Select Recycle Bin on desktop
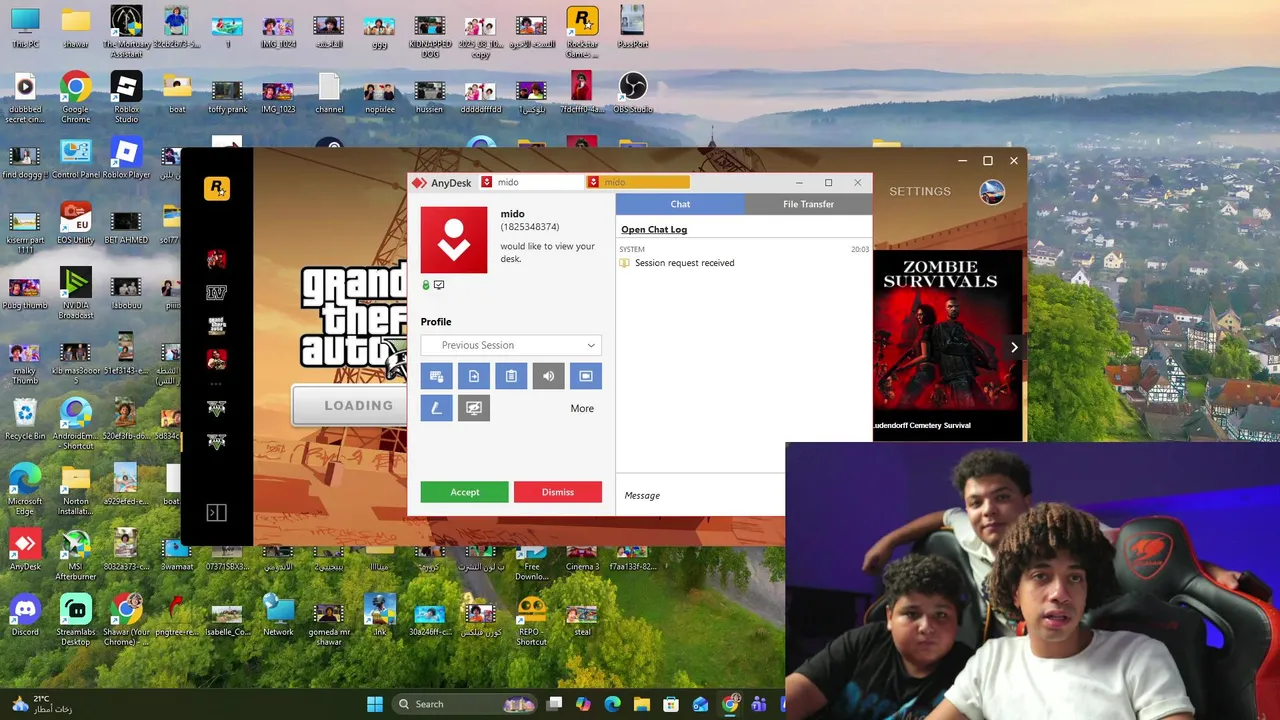 (x=25, y=420)
